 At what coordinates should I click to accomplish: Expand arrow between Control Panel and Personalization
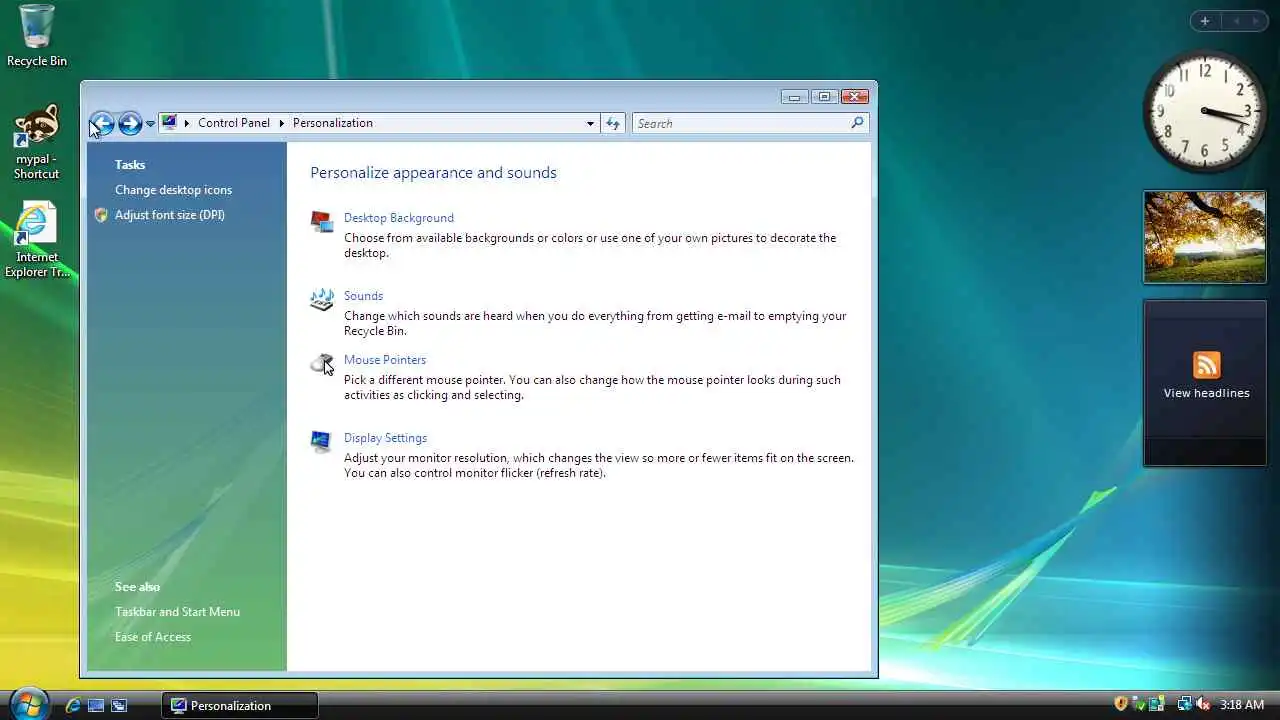[281, 123]
